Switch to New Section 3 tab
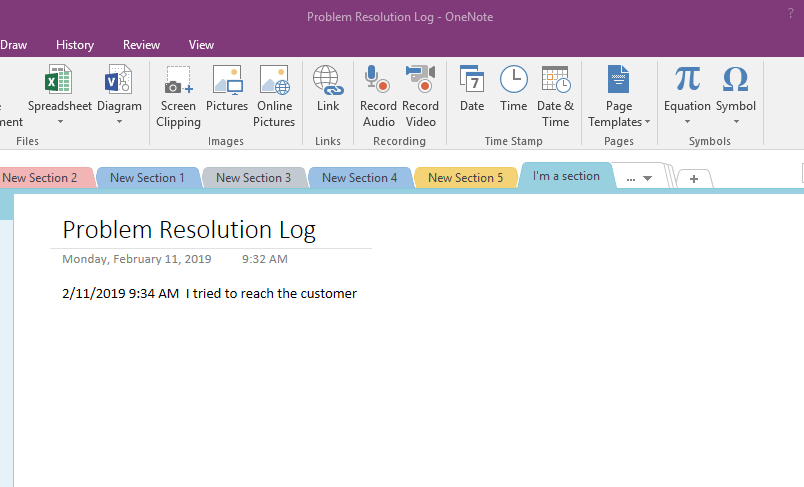Viewport: 804px width, 487px height. (253, 178)
